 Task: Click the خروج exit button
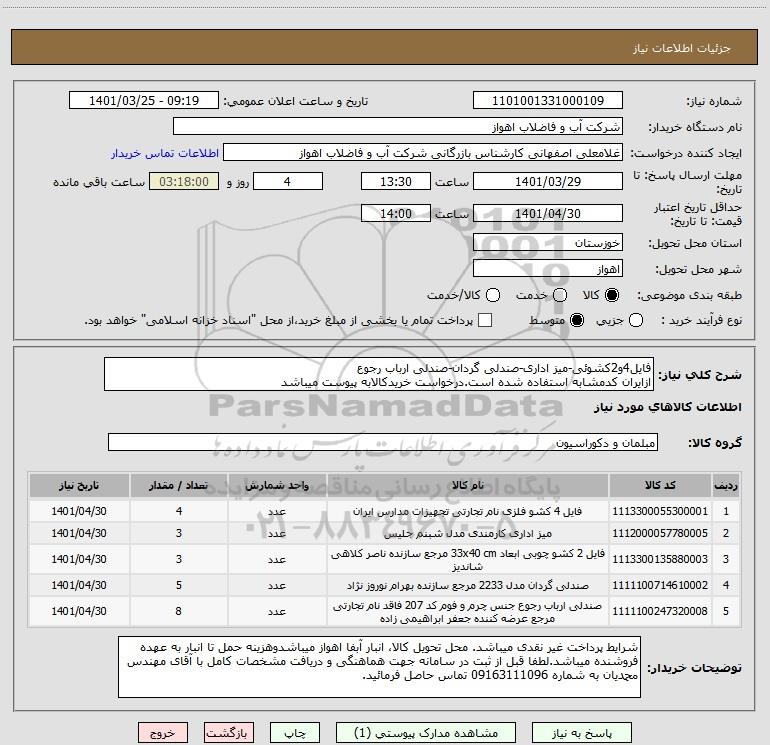click(x=163, y=733)
